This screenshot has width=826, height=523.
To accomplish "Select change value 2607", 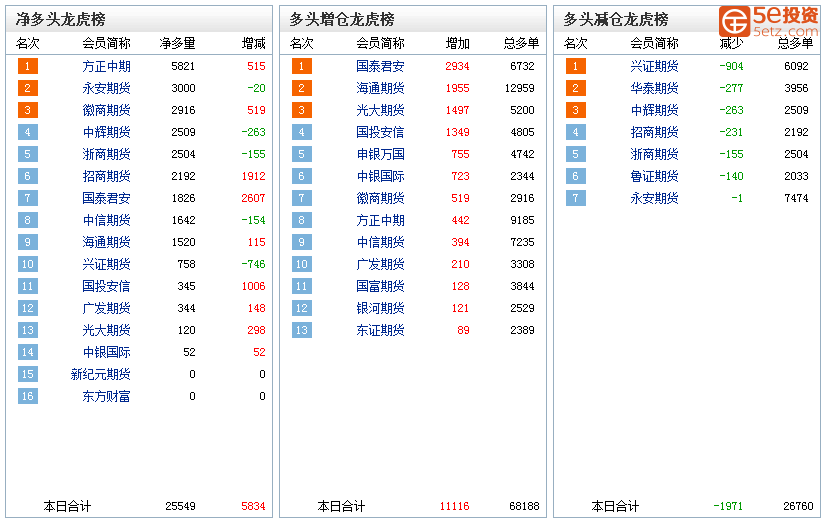I will coord(253,199).
